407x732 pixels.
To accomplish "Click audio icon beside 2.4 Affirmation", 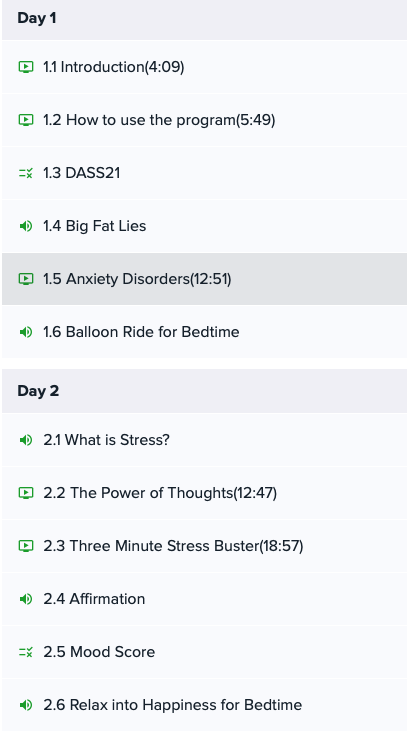I will [x=26, y=599].
